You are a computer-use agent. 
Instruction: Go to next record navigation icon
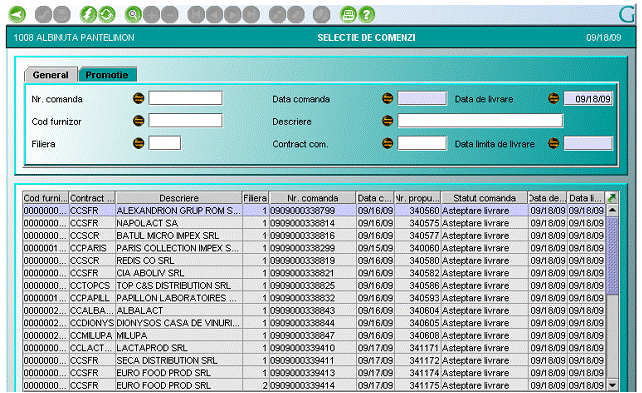pyautogui.click(x=233, y=15)
